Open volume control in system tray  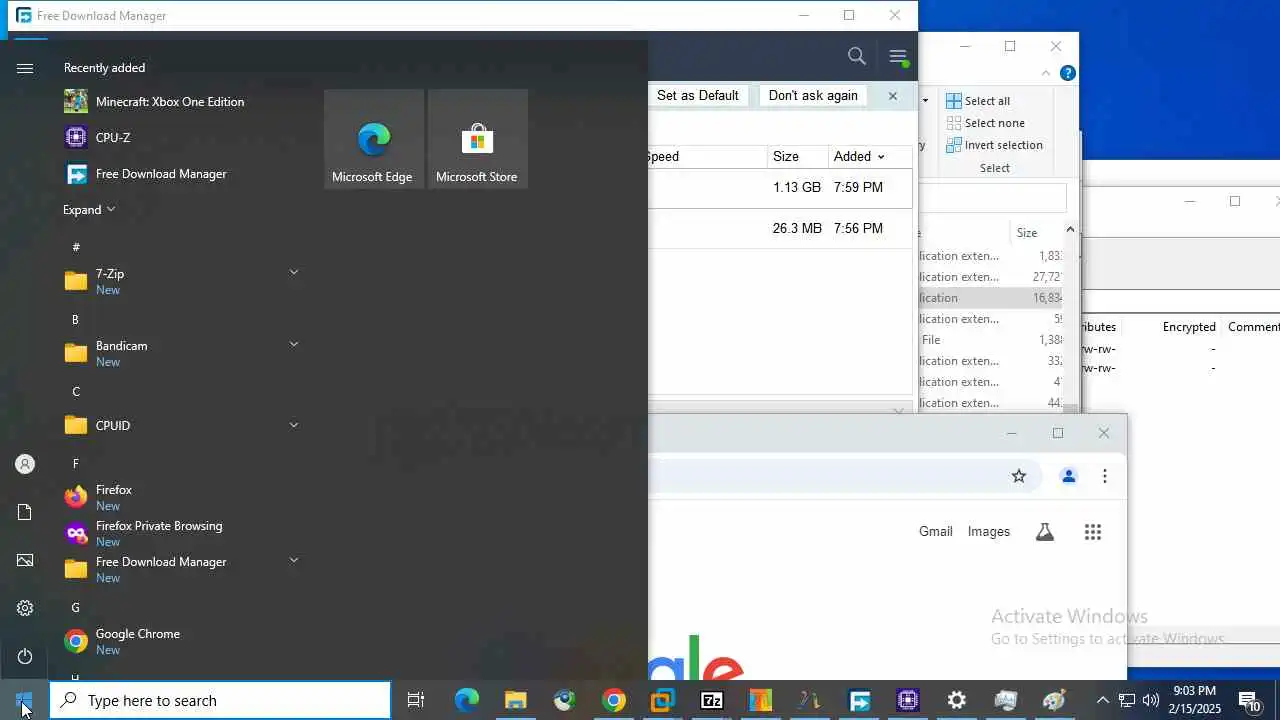click(1151, 701)
